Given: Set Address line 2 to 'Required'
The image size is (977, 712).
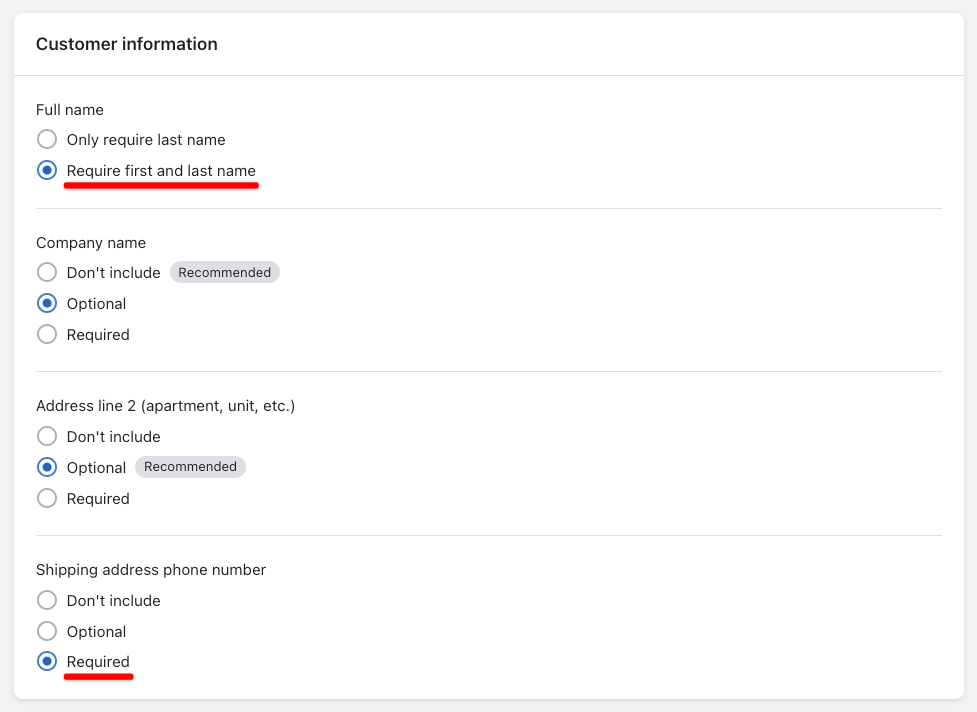Looking at the screenshot, I should [47, 498].
